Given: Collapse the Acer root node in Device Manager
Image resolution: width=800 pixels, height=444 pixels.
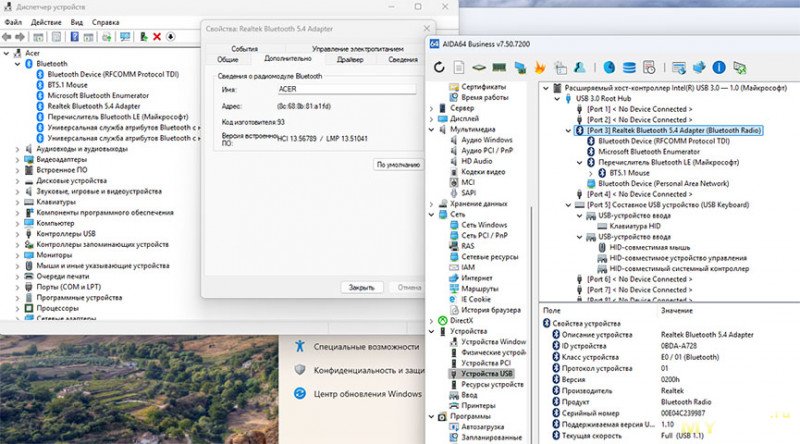Looking at the screenshot, I should [6, 53].
